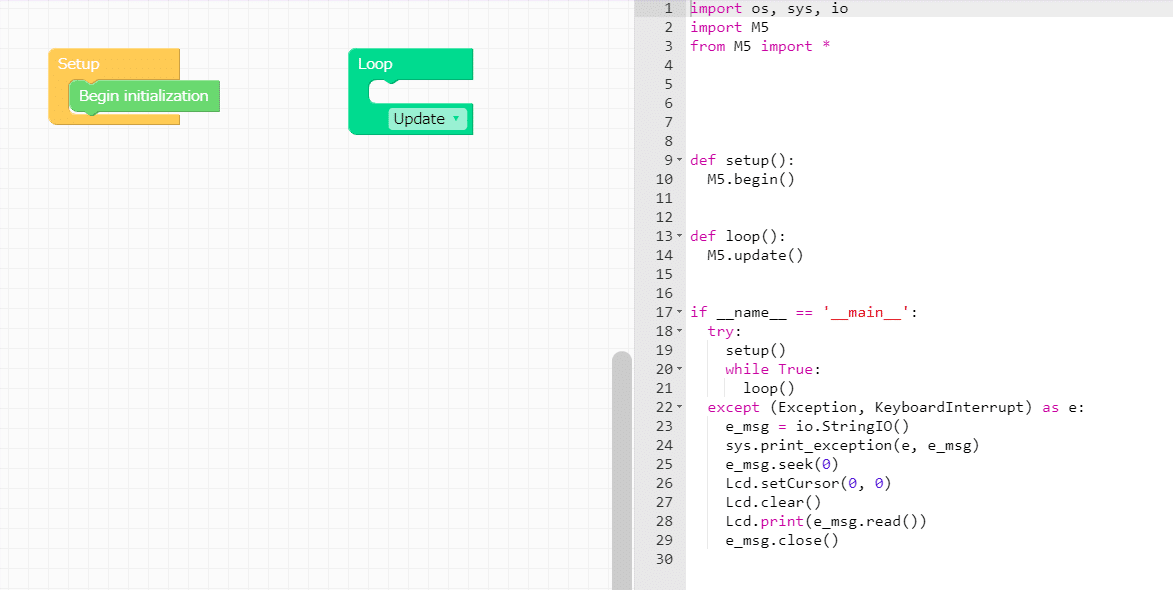Click the code line 'from M5 import *'
1173x590 pixels.
[760, 46]
